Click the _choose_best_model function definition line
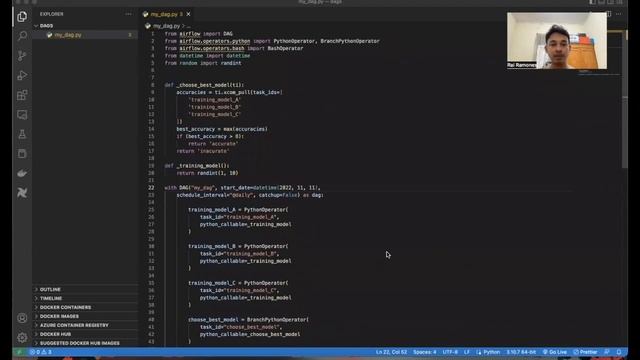 (204, 85)
